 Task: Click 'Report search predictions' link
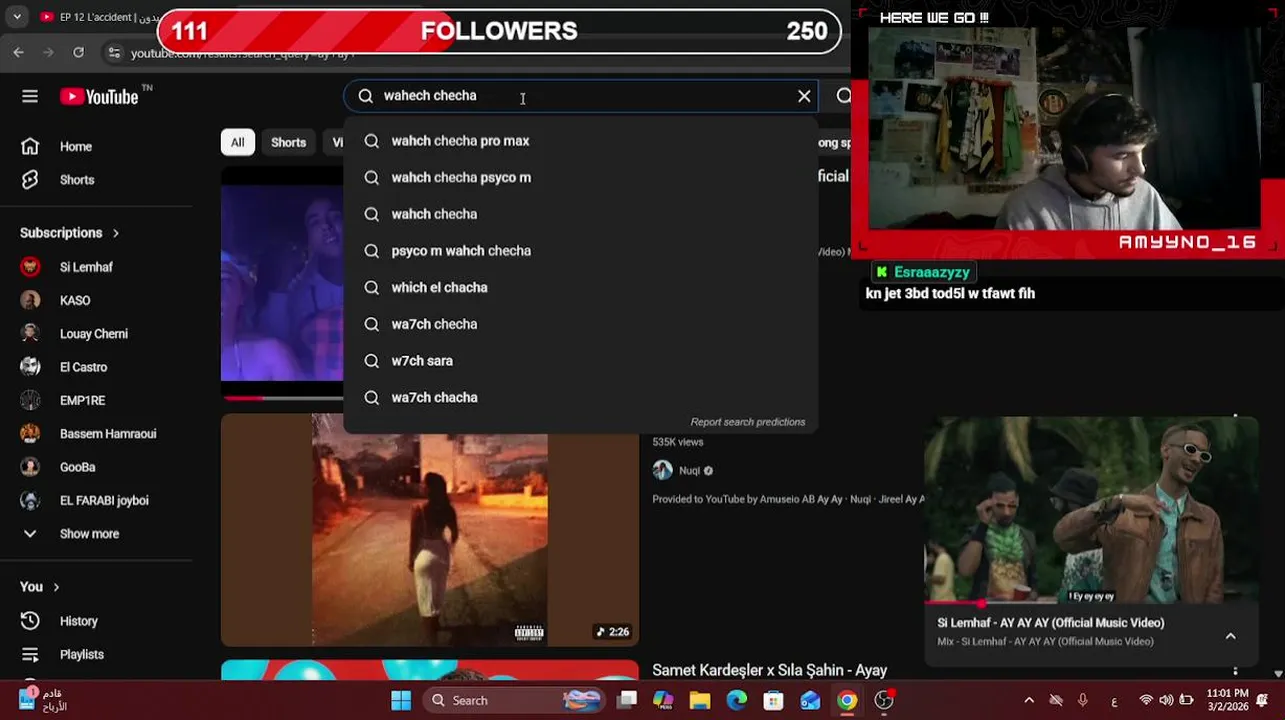(747, 422)
